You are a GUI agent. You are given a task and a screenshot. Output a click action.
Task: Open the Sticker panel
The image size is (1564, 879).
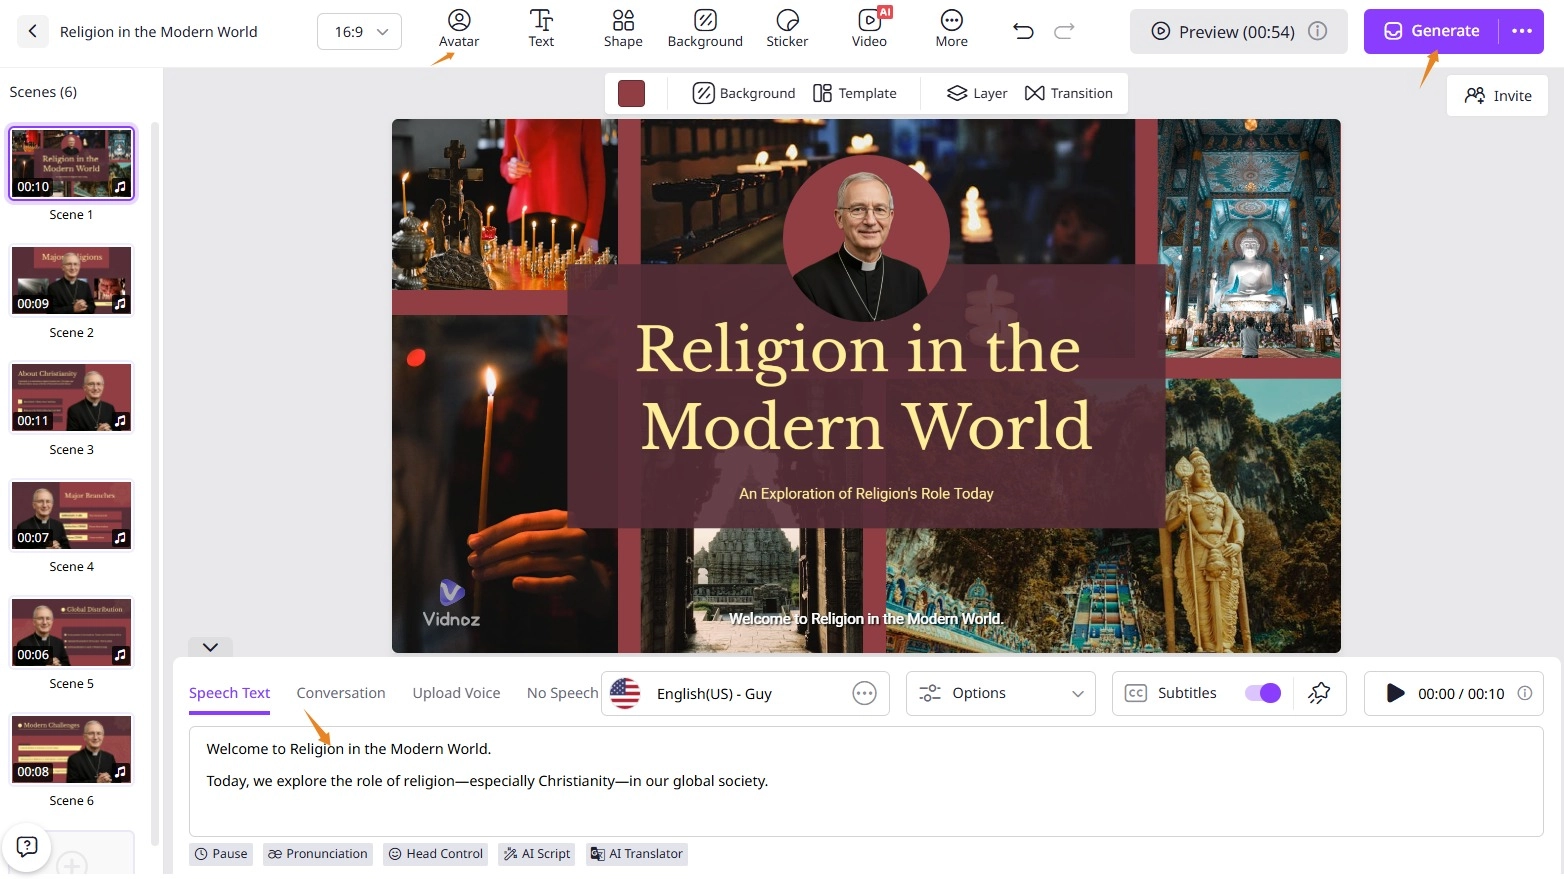click(787, 28)
